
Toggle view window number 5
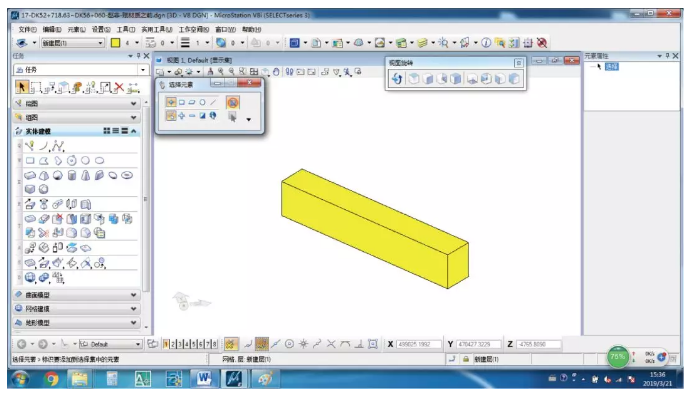(x=193, y=344)
